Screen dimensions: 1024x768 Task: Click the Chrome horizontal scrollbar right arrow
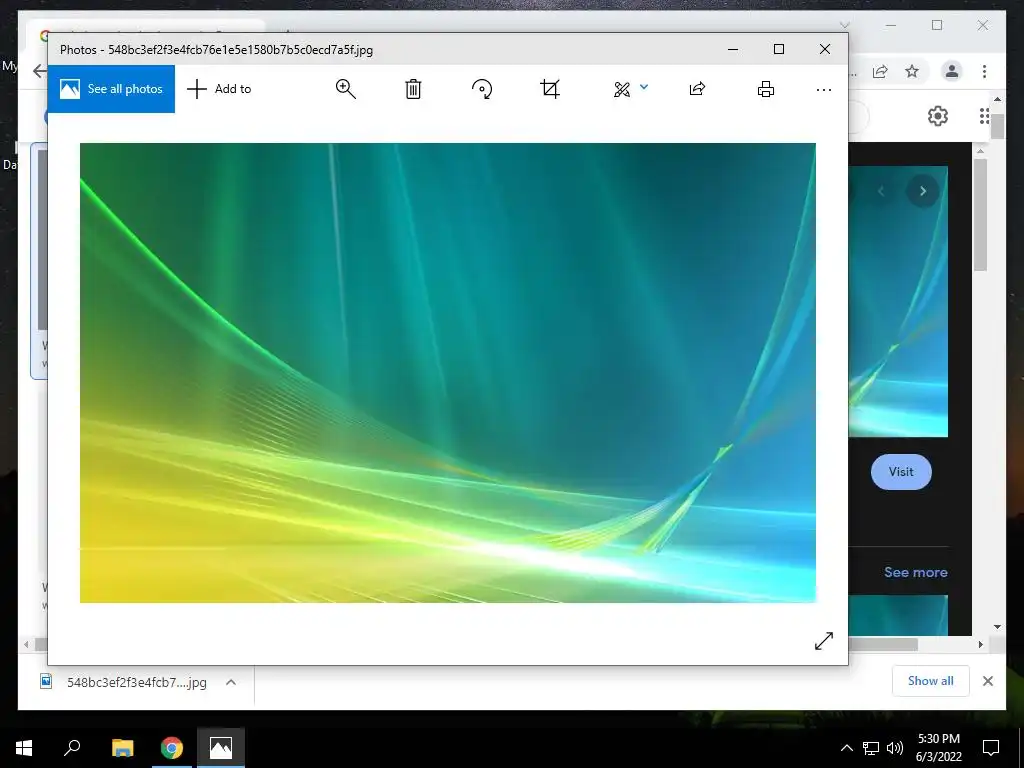click(981, 645)
